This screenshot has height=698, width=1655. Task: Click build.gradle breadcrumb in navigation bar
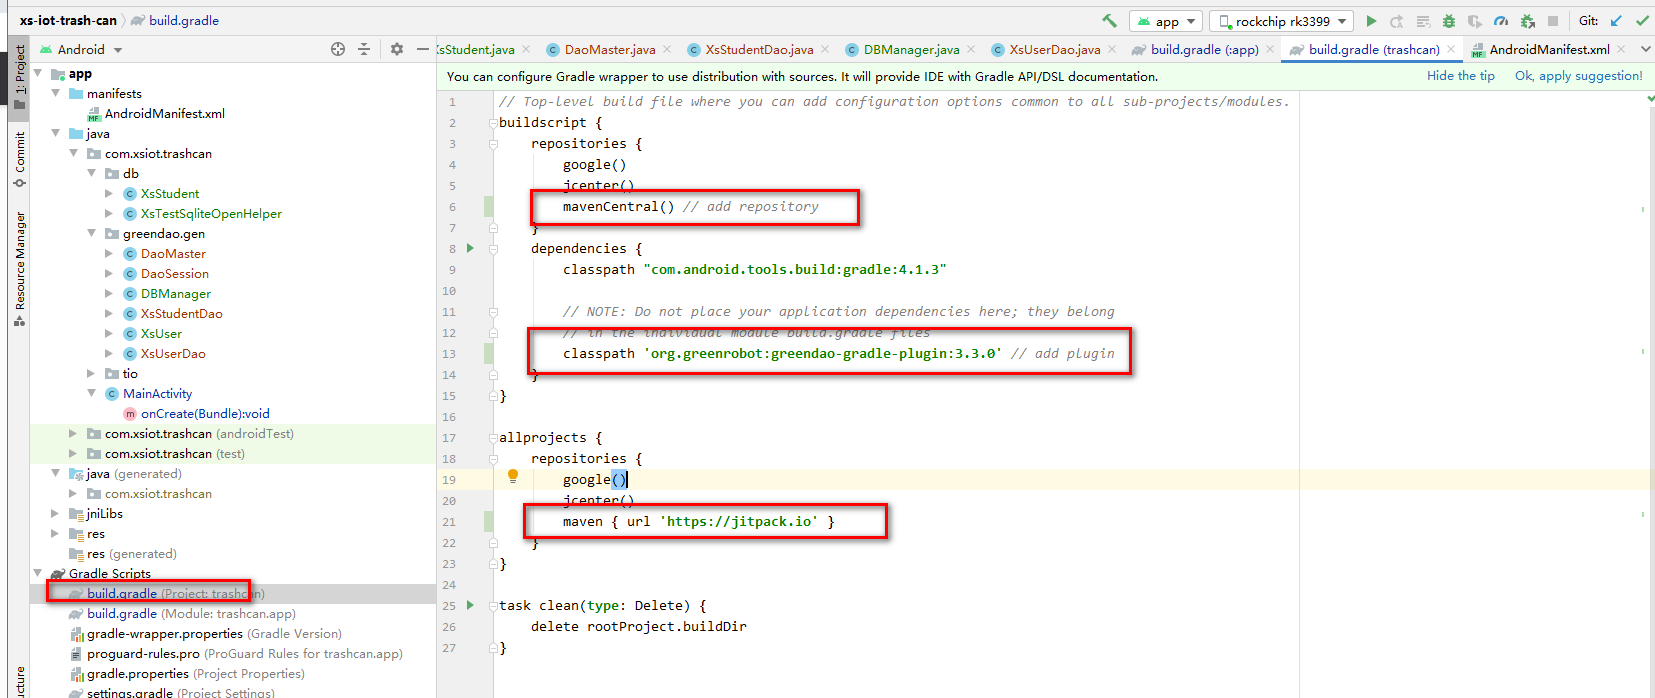[x=175, y=20]
